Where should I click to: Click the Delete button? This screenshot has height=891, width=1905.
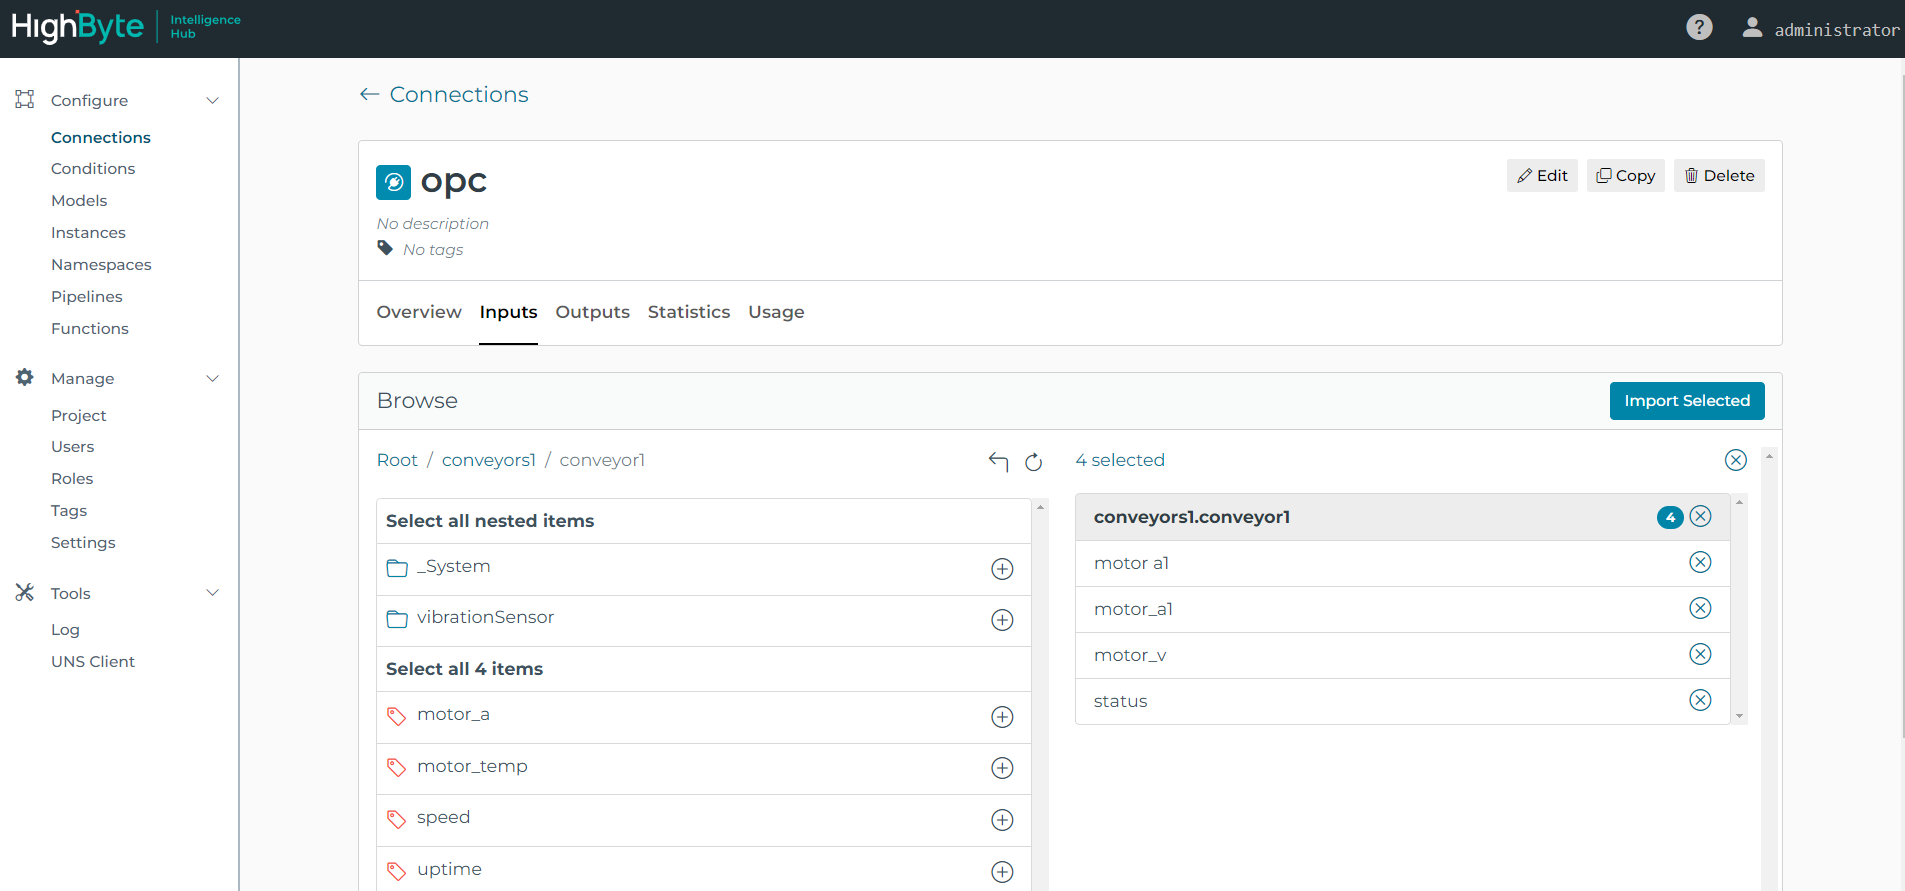pyautogui.click(x=1719, y=175)
